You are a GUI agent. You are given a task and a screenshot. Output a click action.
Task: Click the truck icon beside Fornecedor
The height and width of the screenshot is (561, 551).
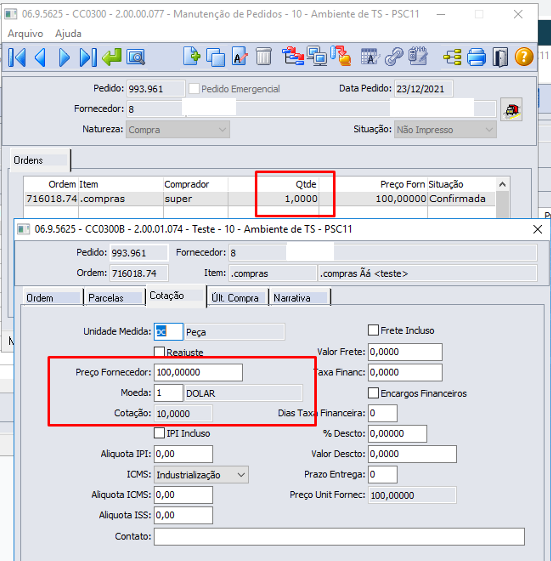(x=512, y=110)
